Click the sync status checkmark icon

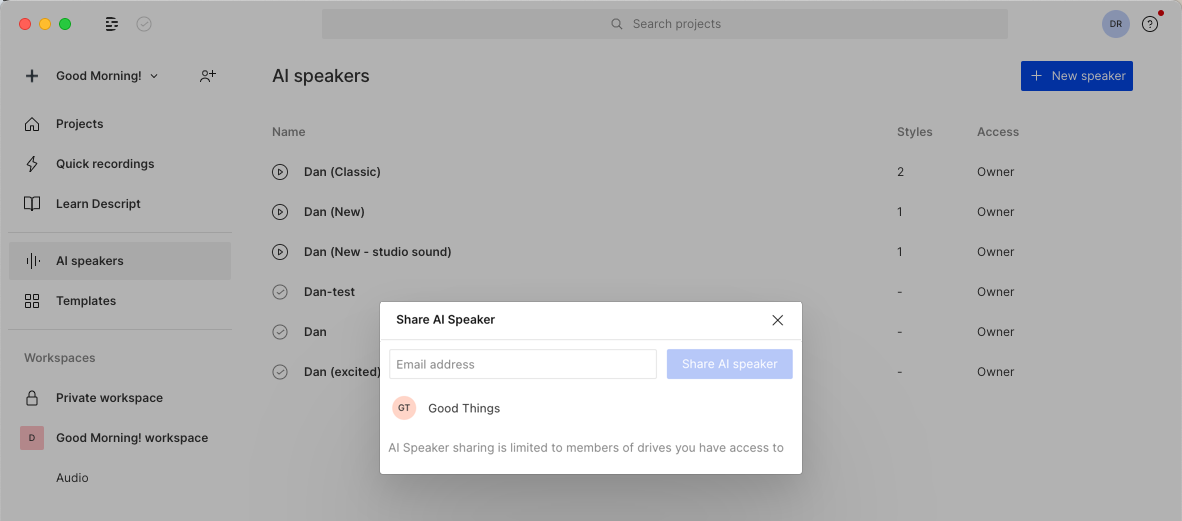144,24
